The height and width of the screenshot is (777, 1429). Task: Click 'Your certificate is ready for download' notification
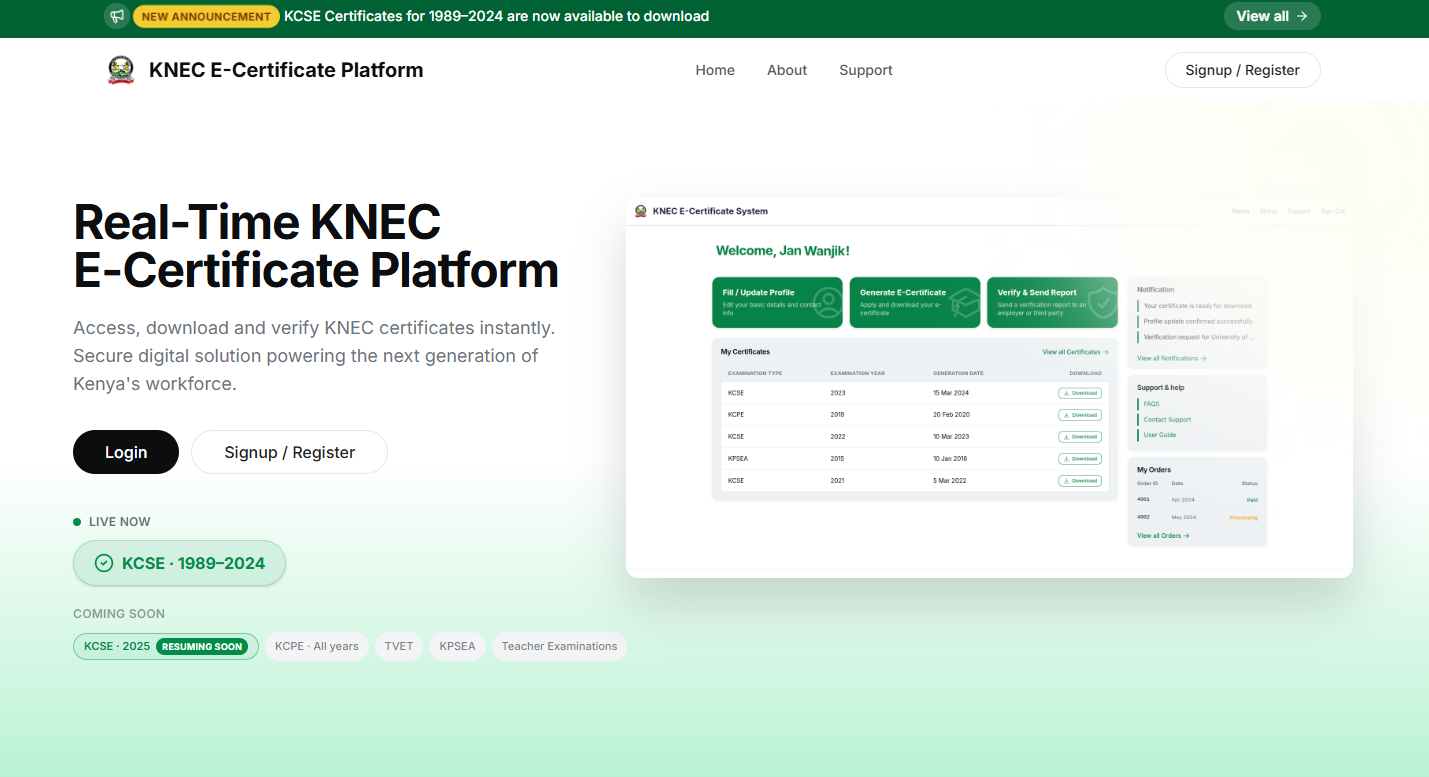(1198, 306)
